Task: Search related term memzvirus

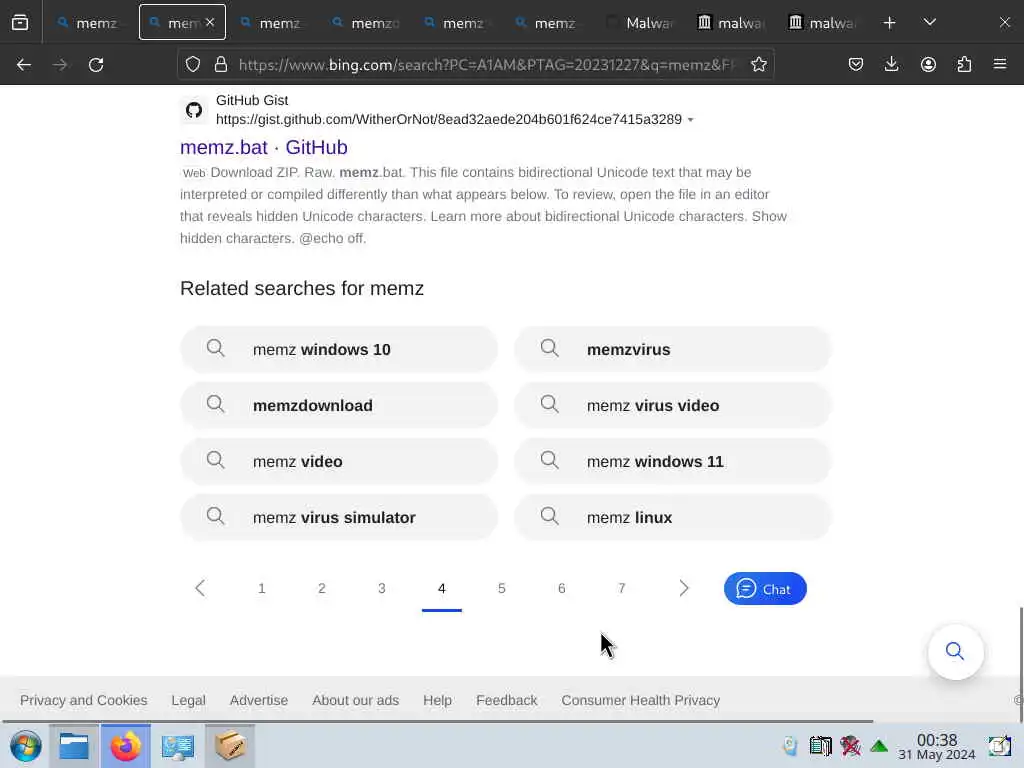Action: tap(673, 349)
